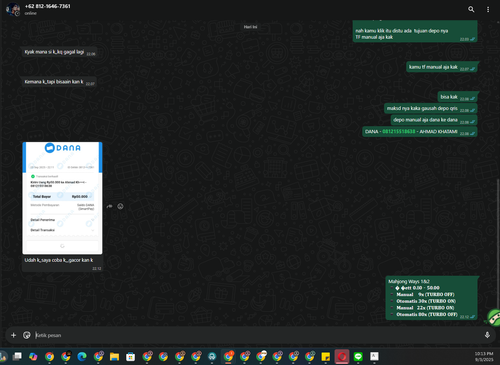The image size is (500, 365).
Task: Select the 'kamu tf manual aja kak' message
Action: coord(442,67)
